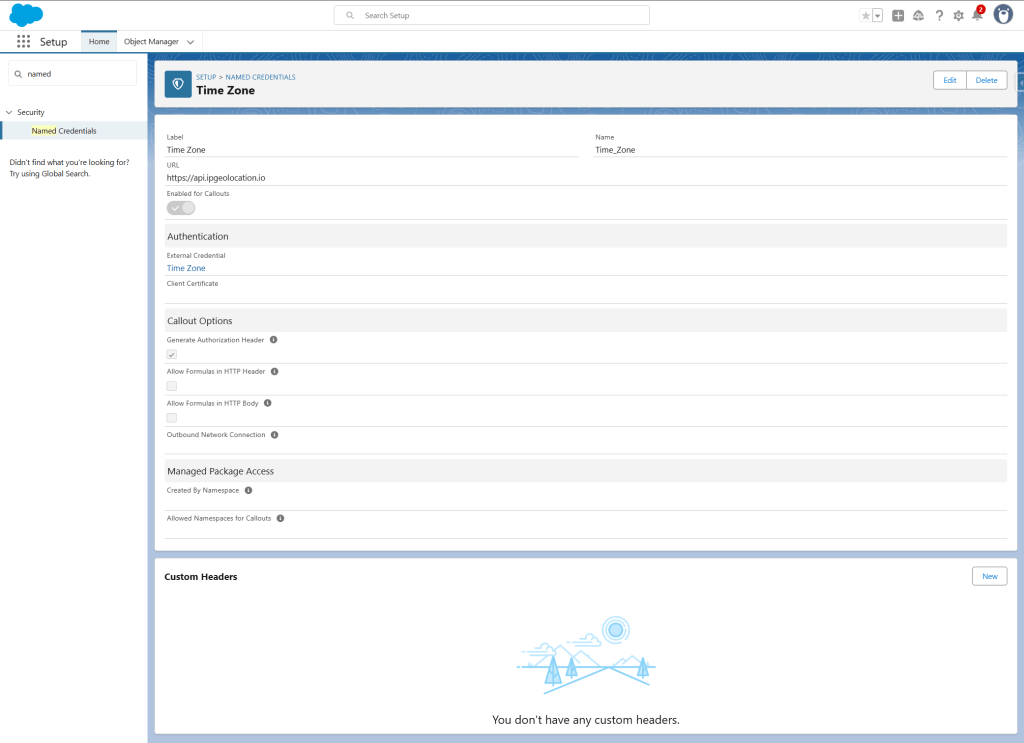Viewport: 1024px width, 743px height.
Task: Click the Global Actions plus icon
Action: pos(898,15)
